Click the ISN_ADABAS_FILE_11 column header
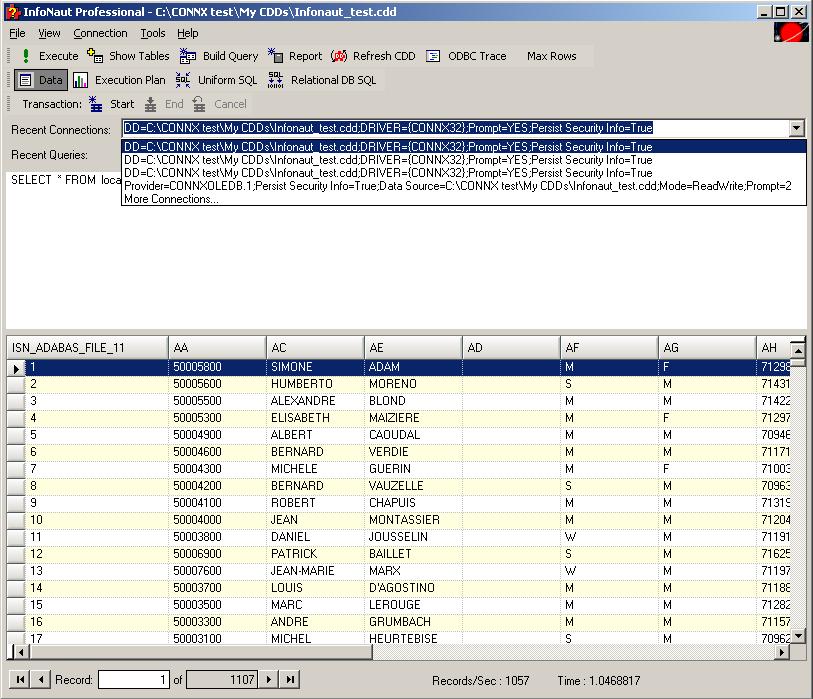 coord(87,347)
